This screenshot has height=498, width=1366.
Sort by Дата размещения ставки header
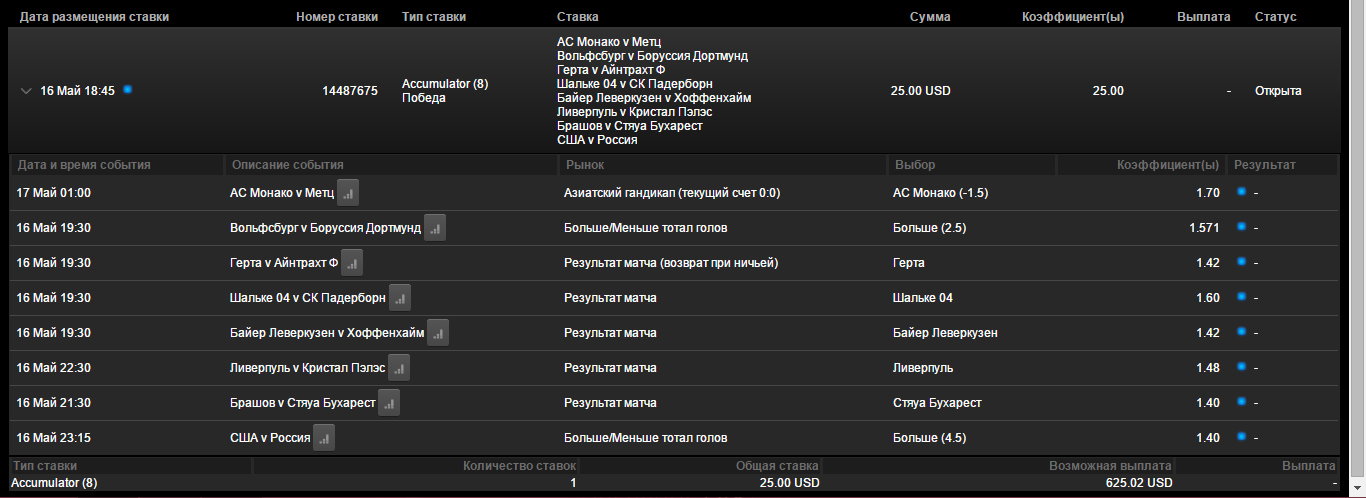94,17
